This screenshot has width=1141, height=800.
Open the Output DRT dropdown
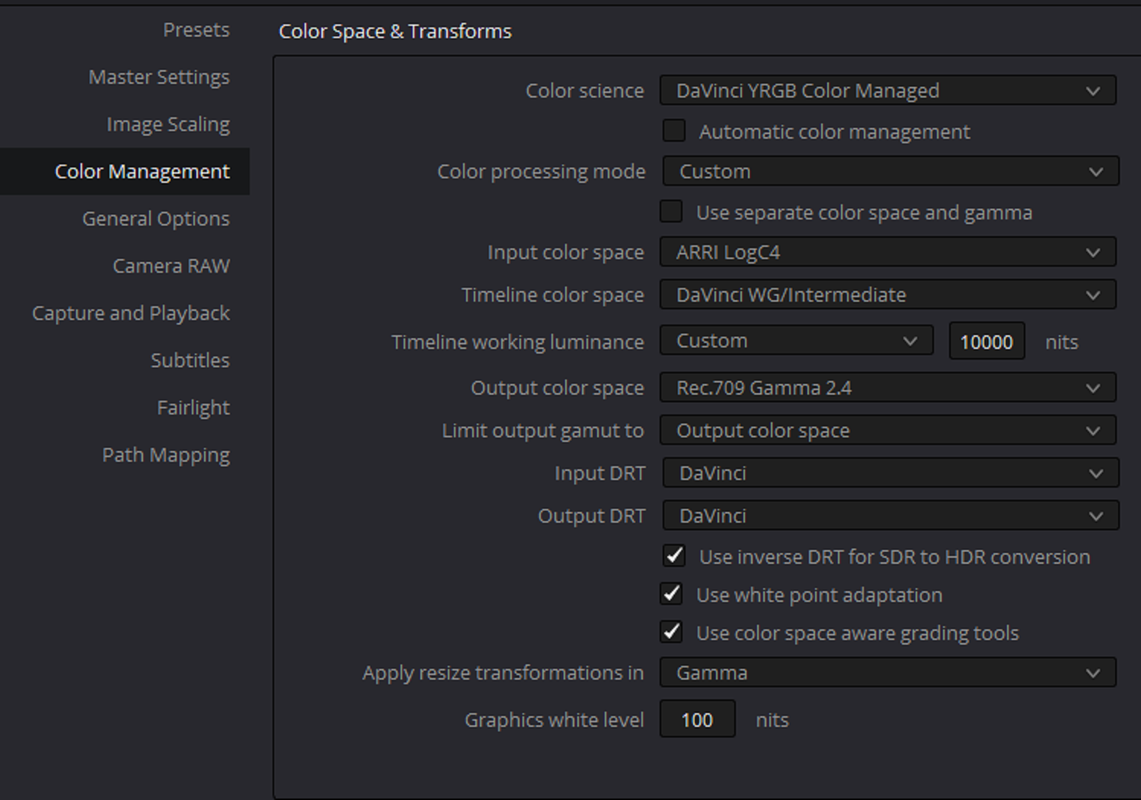click(891, 516)
